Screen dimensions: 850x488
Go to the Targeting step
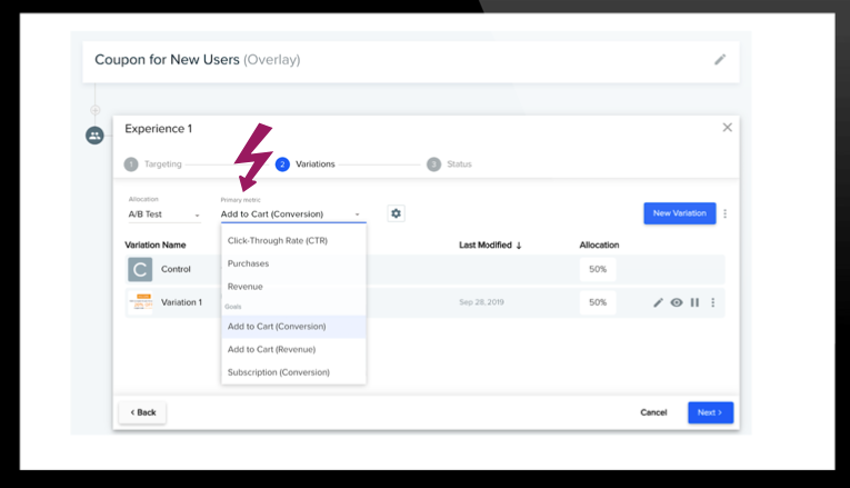click(x=154, y=164)
